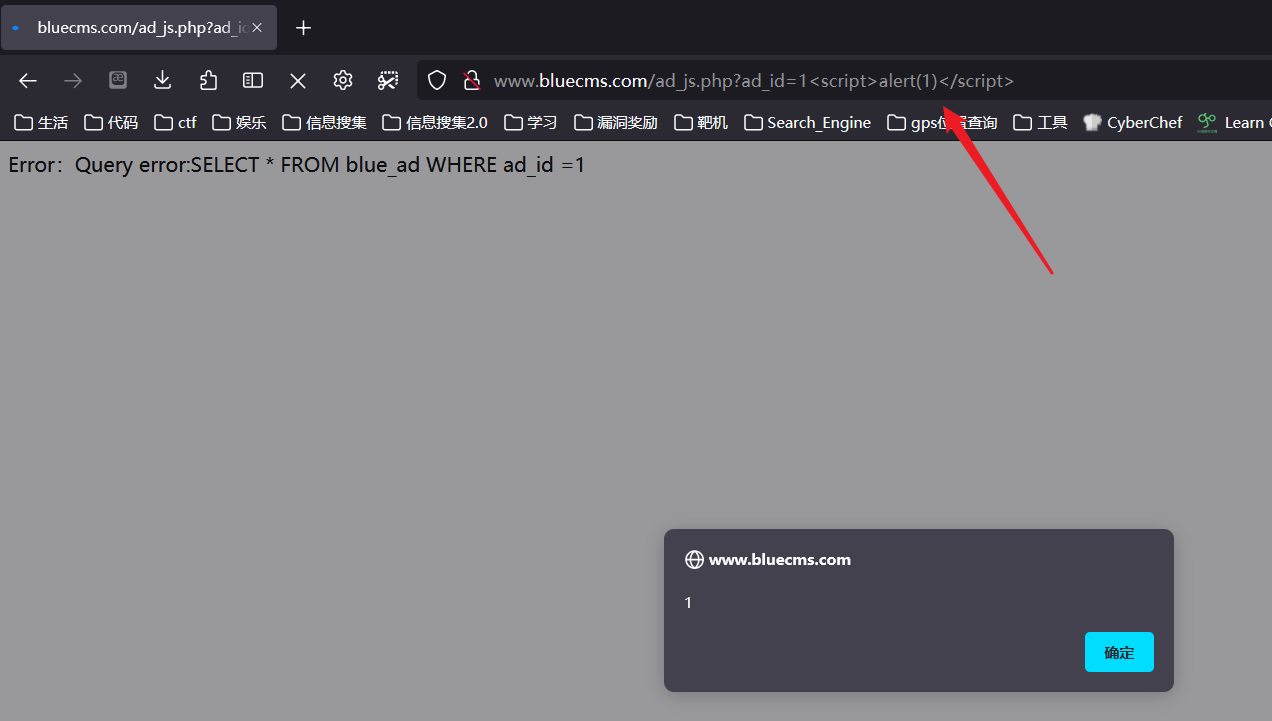
Task: Open the CyberChef bookmark
Action: coord(1133,122)
